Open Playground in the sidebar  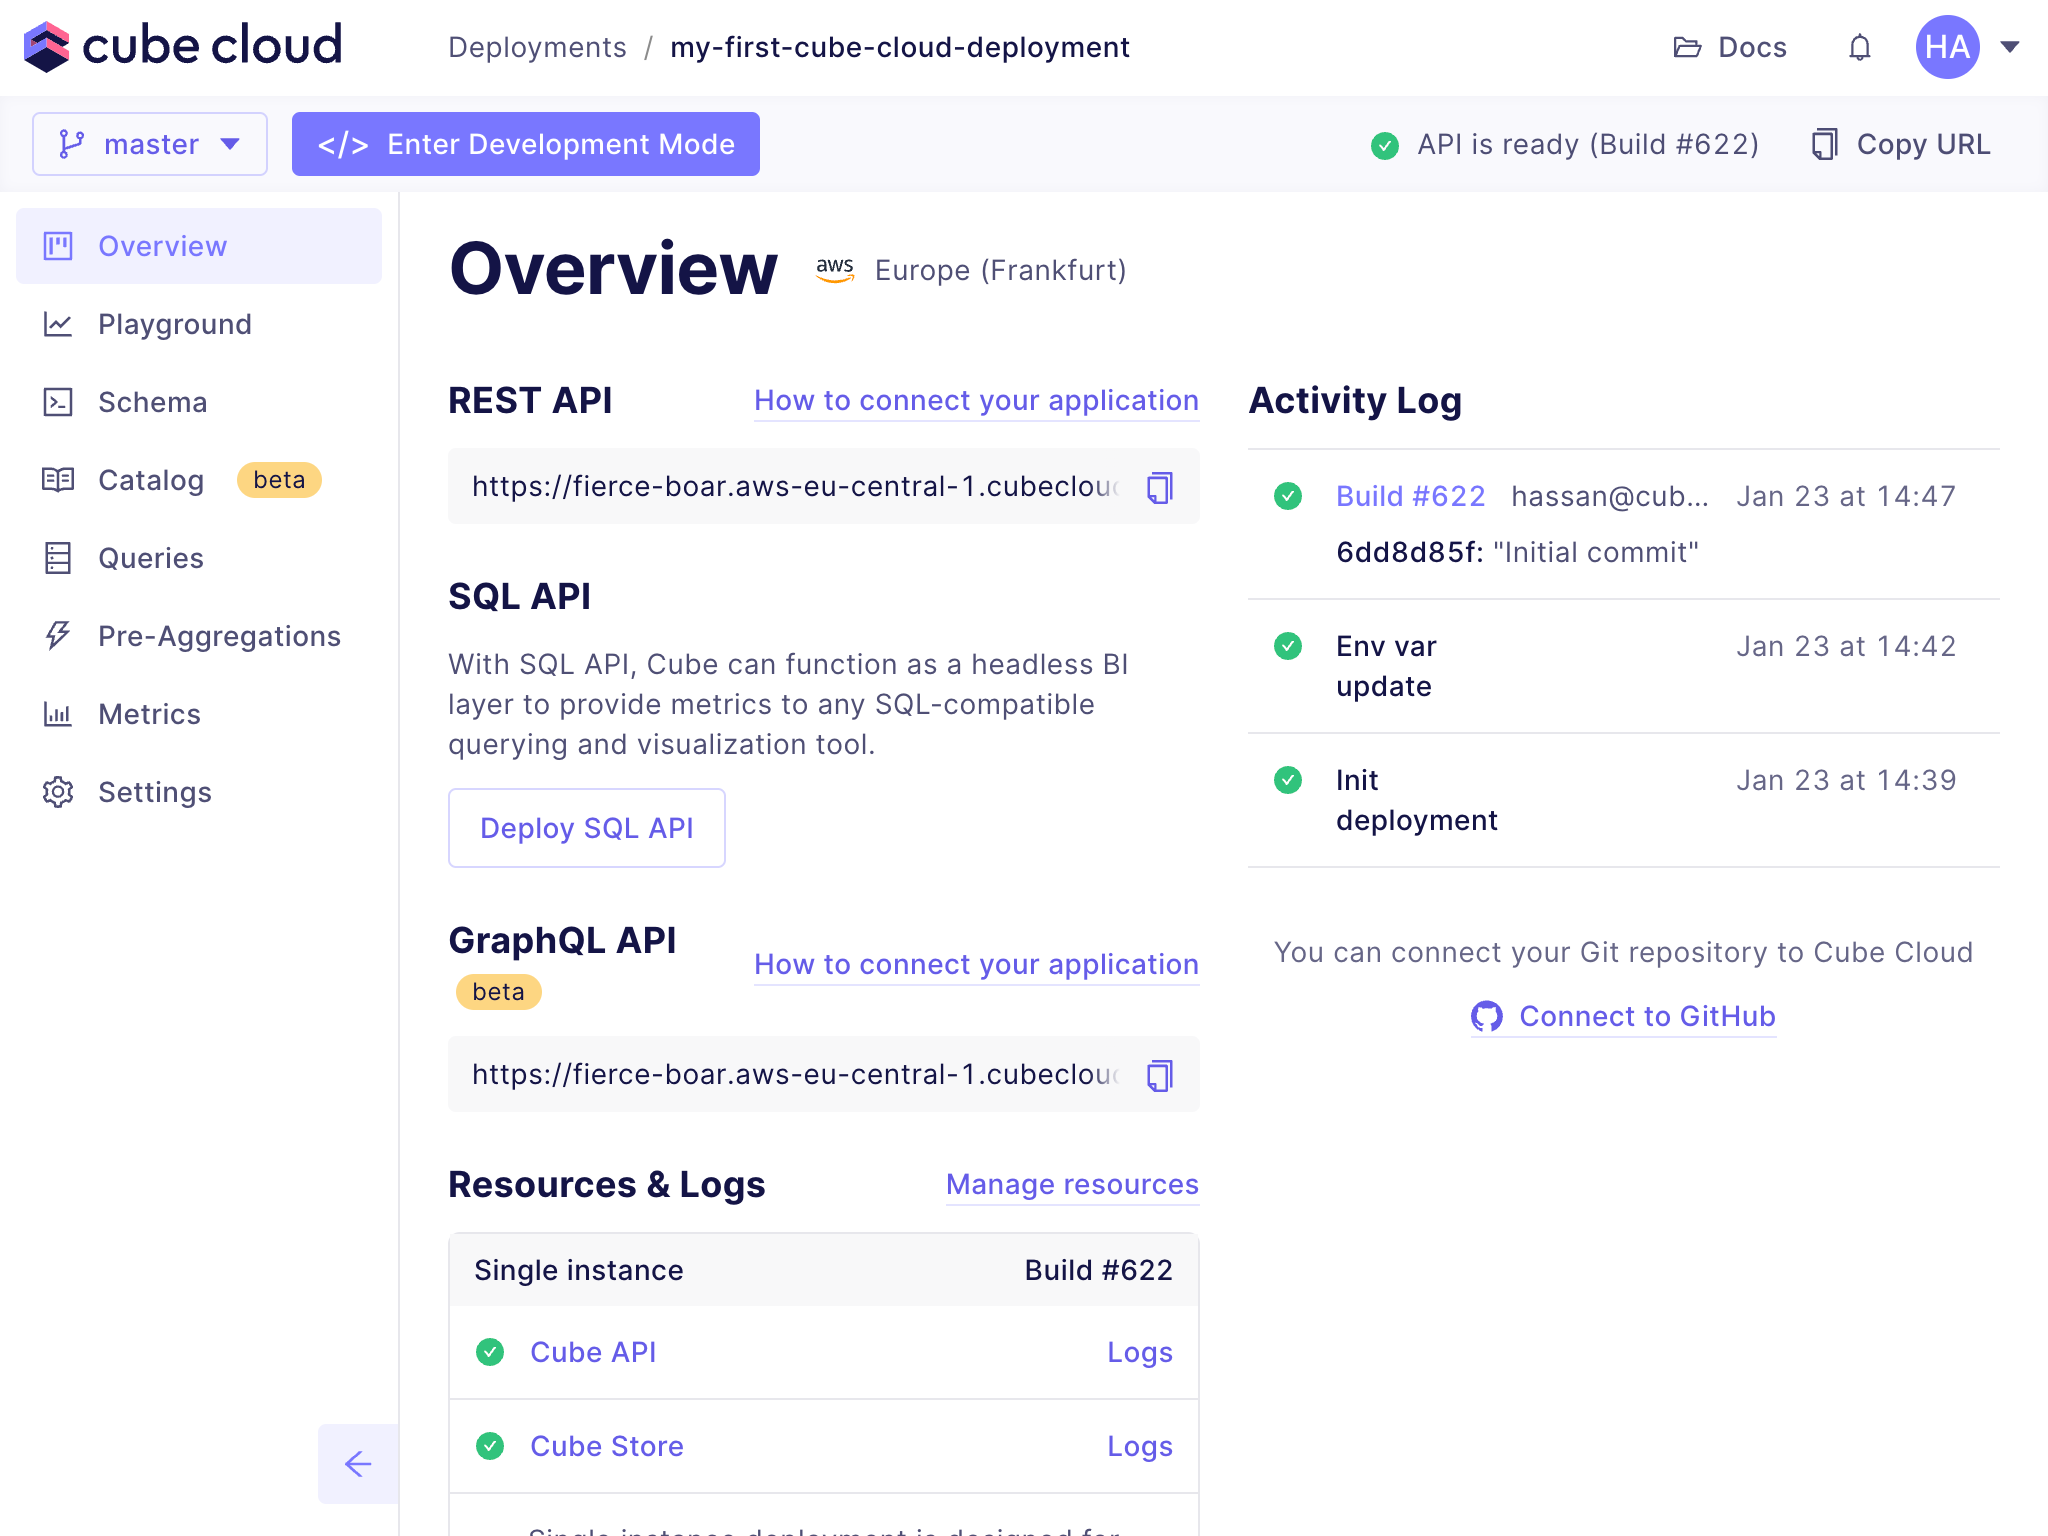(199, 324)
